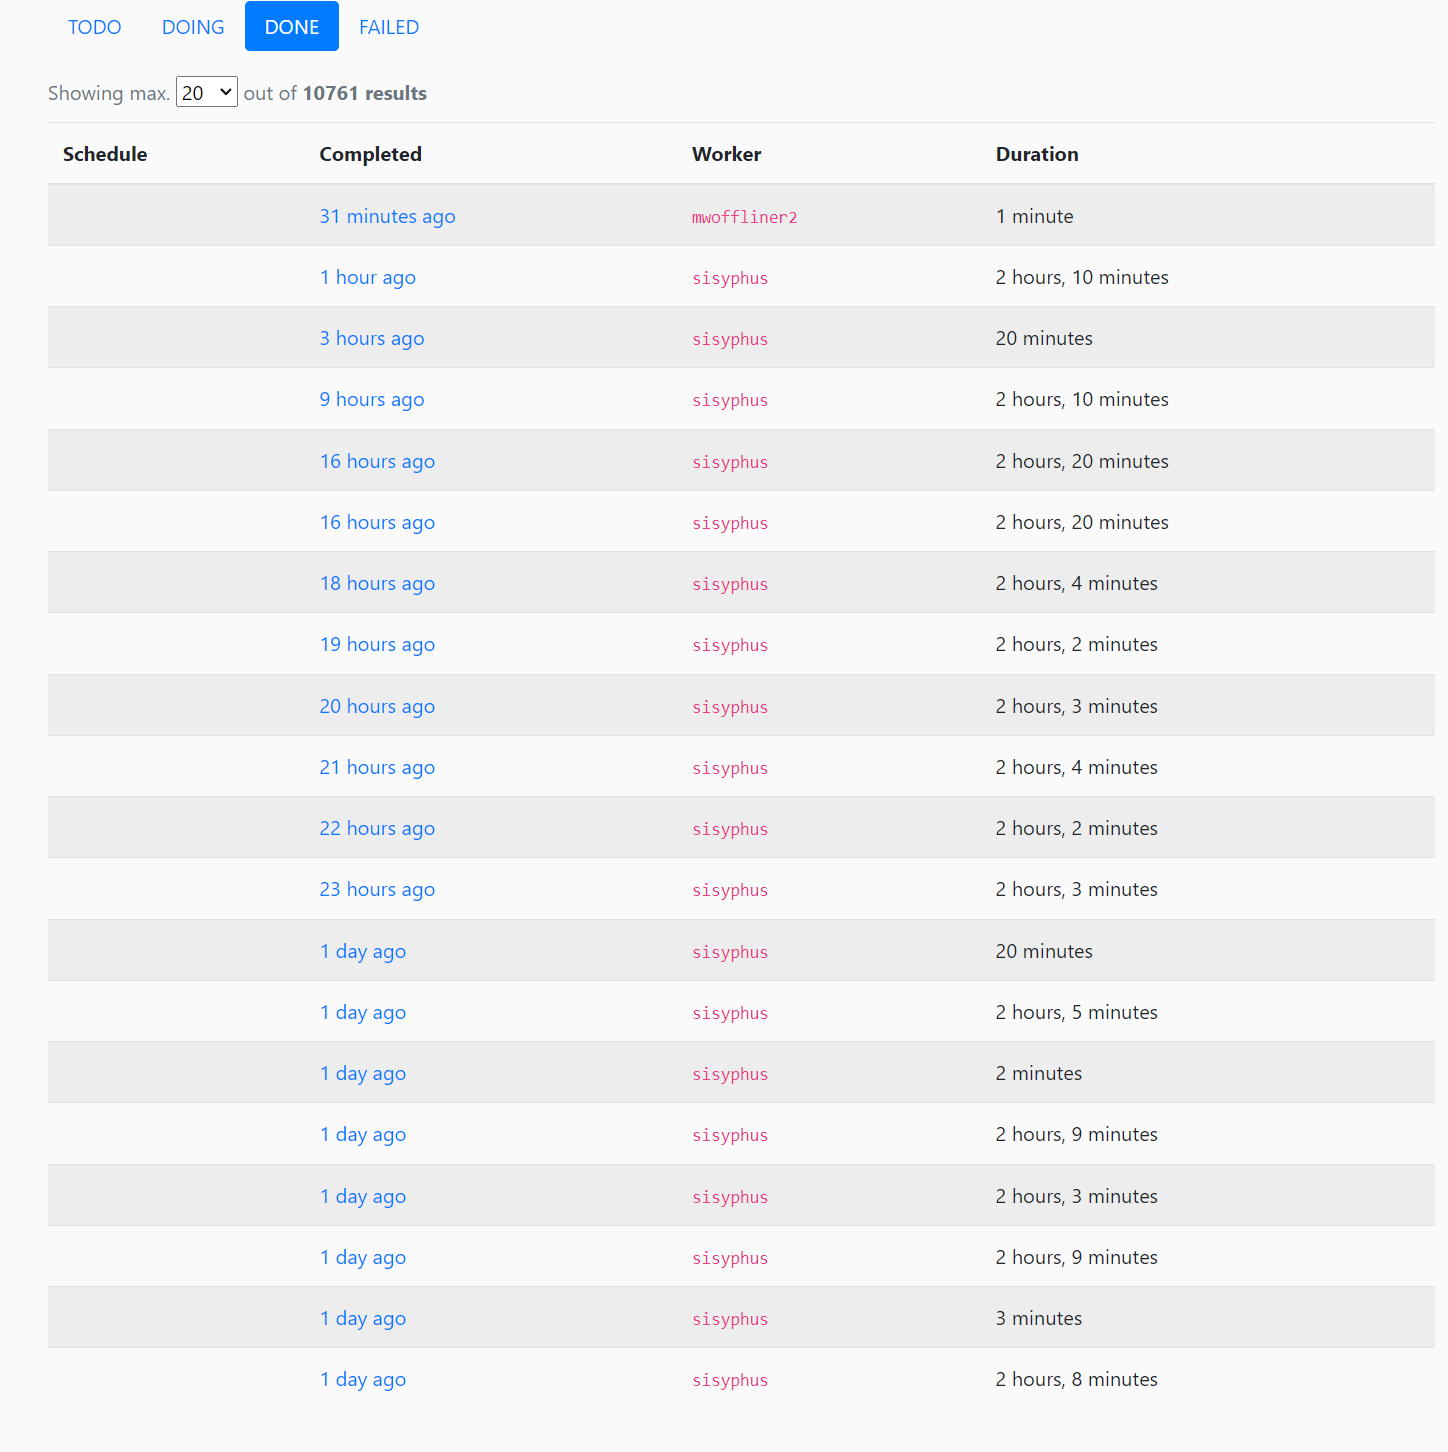This screenshot has width=1448, height=1452.
Task: Click the Worker column header
Action: (726, 154)
